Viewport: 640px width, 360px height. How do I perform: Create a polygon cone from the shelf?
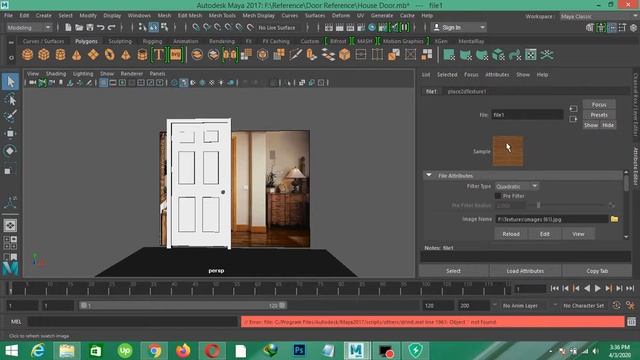(76, 55)
